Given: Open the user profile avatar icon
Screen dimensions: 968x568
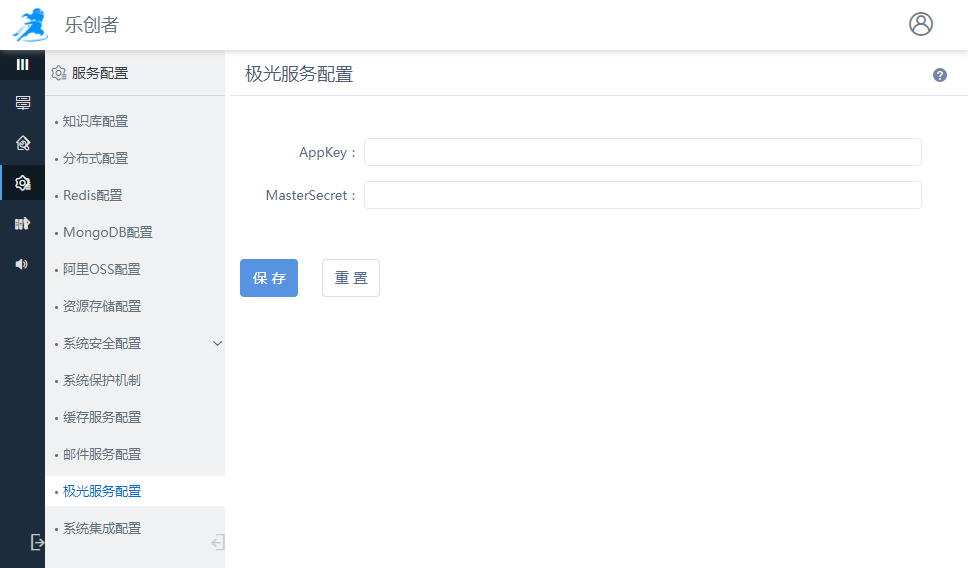Looking at the screenshot, I should (x=920, y=24).
